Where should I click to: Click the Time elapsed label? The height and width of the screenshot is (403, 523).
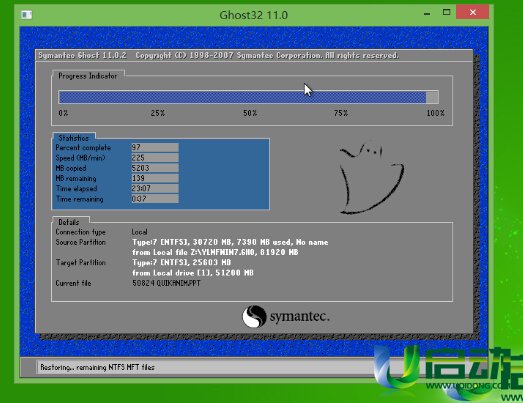coord(76,188)
